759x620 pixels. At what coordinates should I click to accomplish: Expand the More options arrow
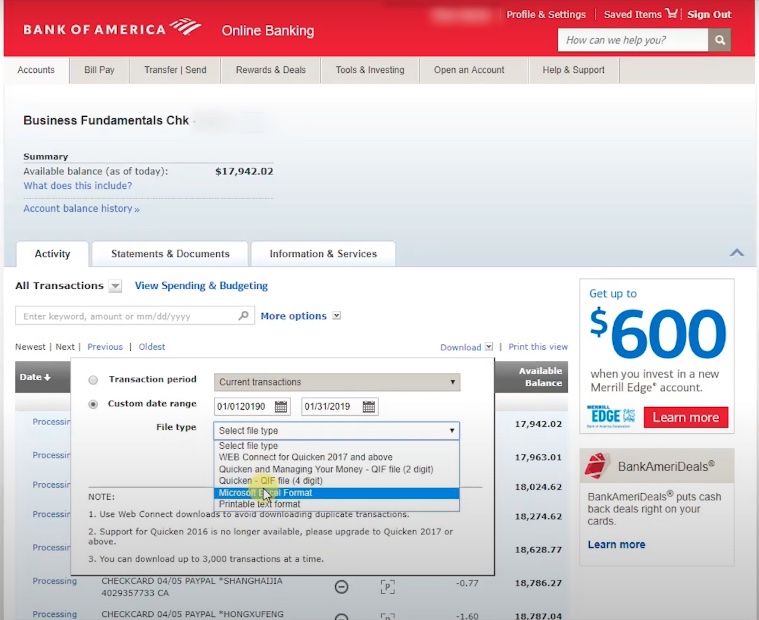click(x=336, y=316)
